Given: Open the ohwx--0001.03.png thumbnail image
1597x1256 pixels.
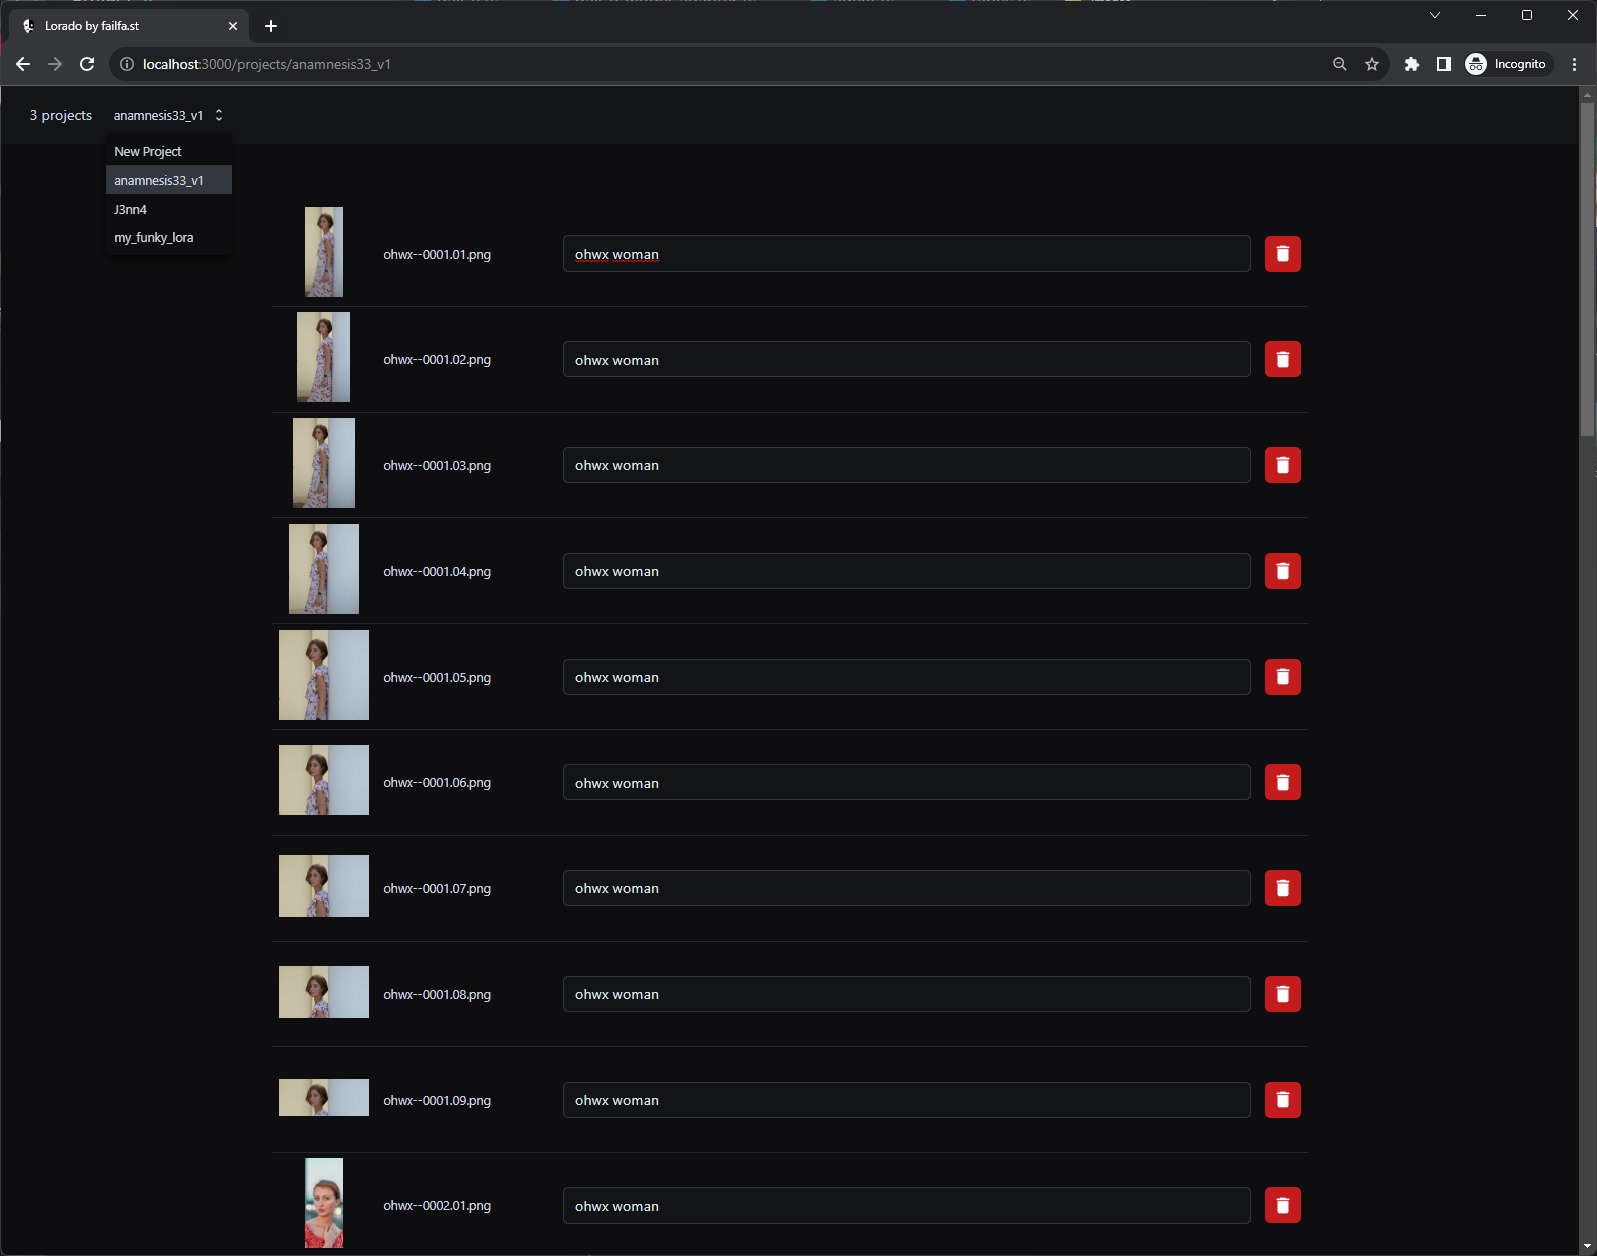Looking at the screenshot, I should pyautogui.click(x=323, y=463).
